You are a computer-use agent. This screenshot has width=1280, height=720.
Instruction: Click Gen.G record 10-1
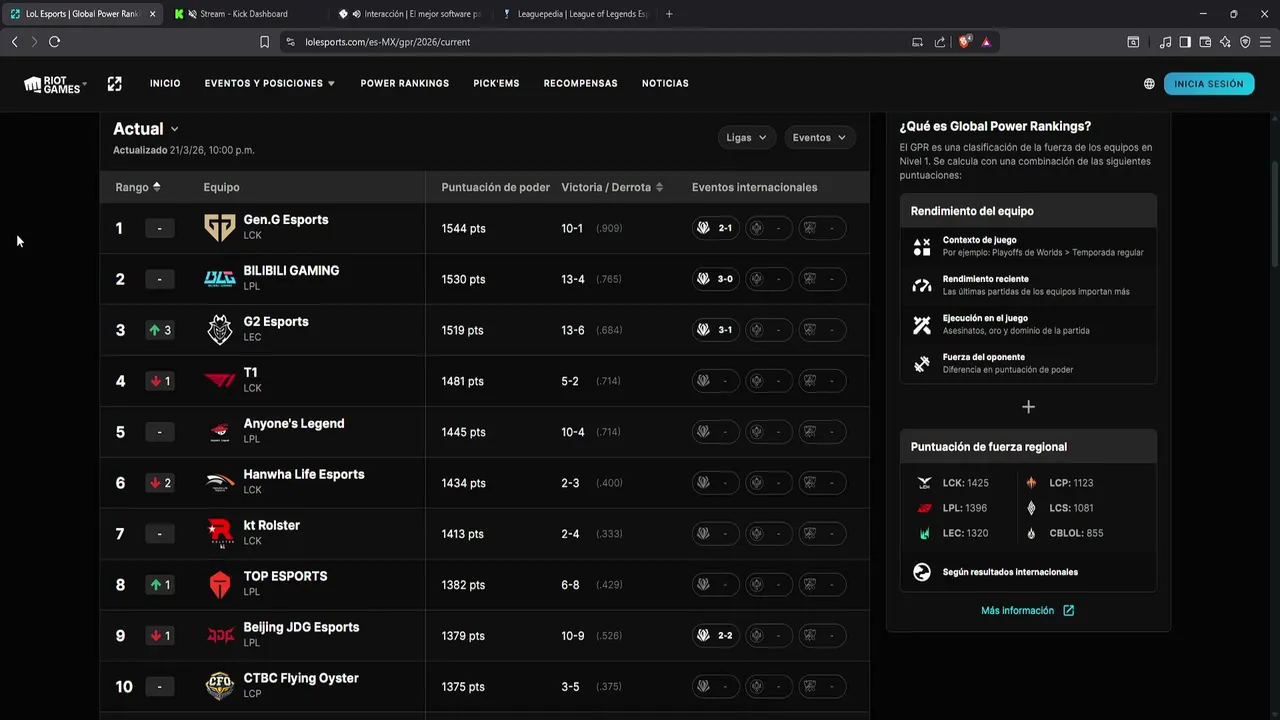click(x=572, y=228)
